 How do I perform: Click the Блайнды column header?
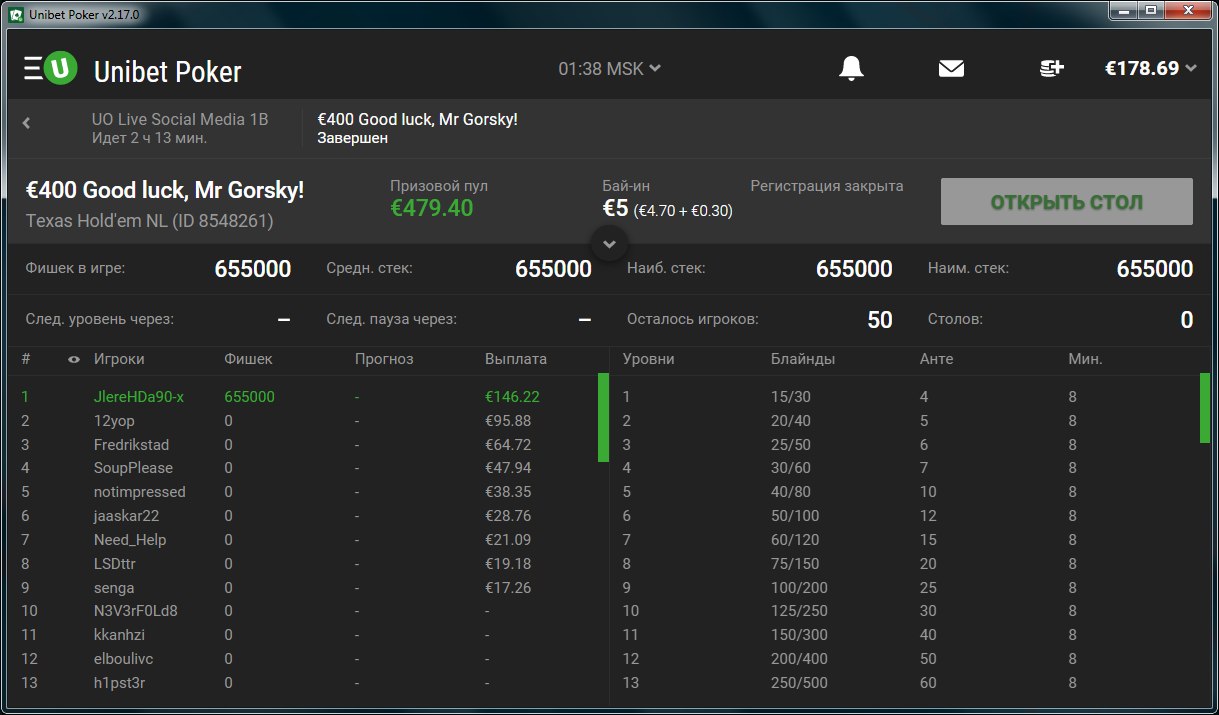[803, 359]
